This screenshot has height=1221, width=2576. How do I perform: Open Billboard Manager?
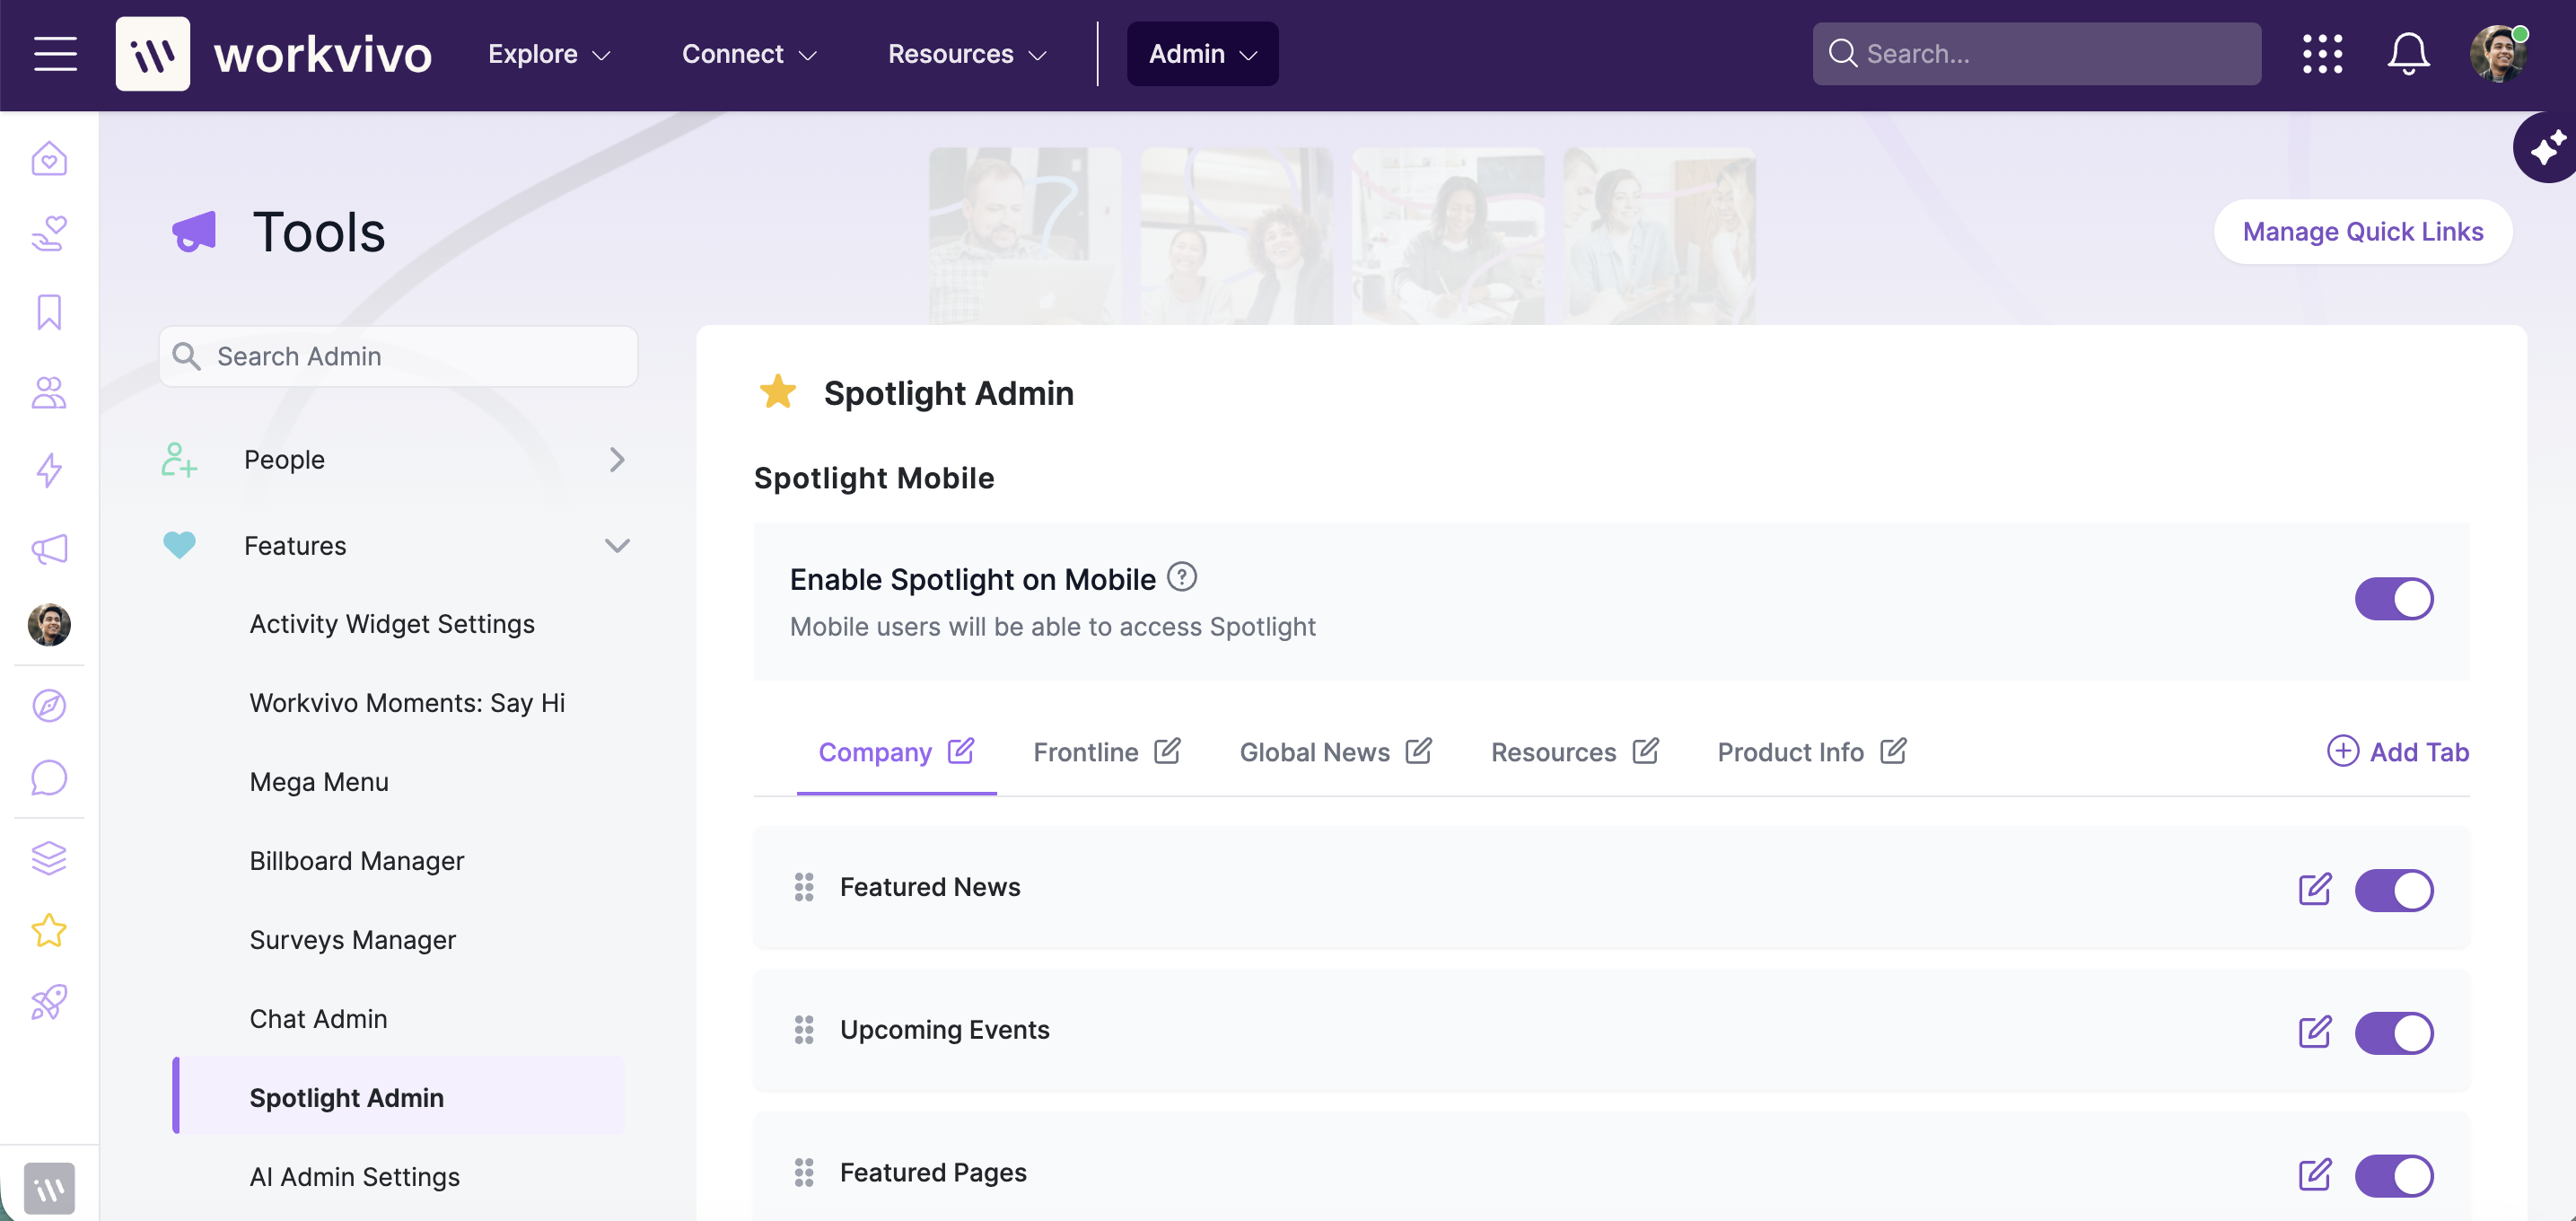coord(357,861)
